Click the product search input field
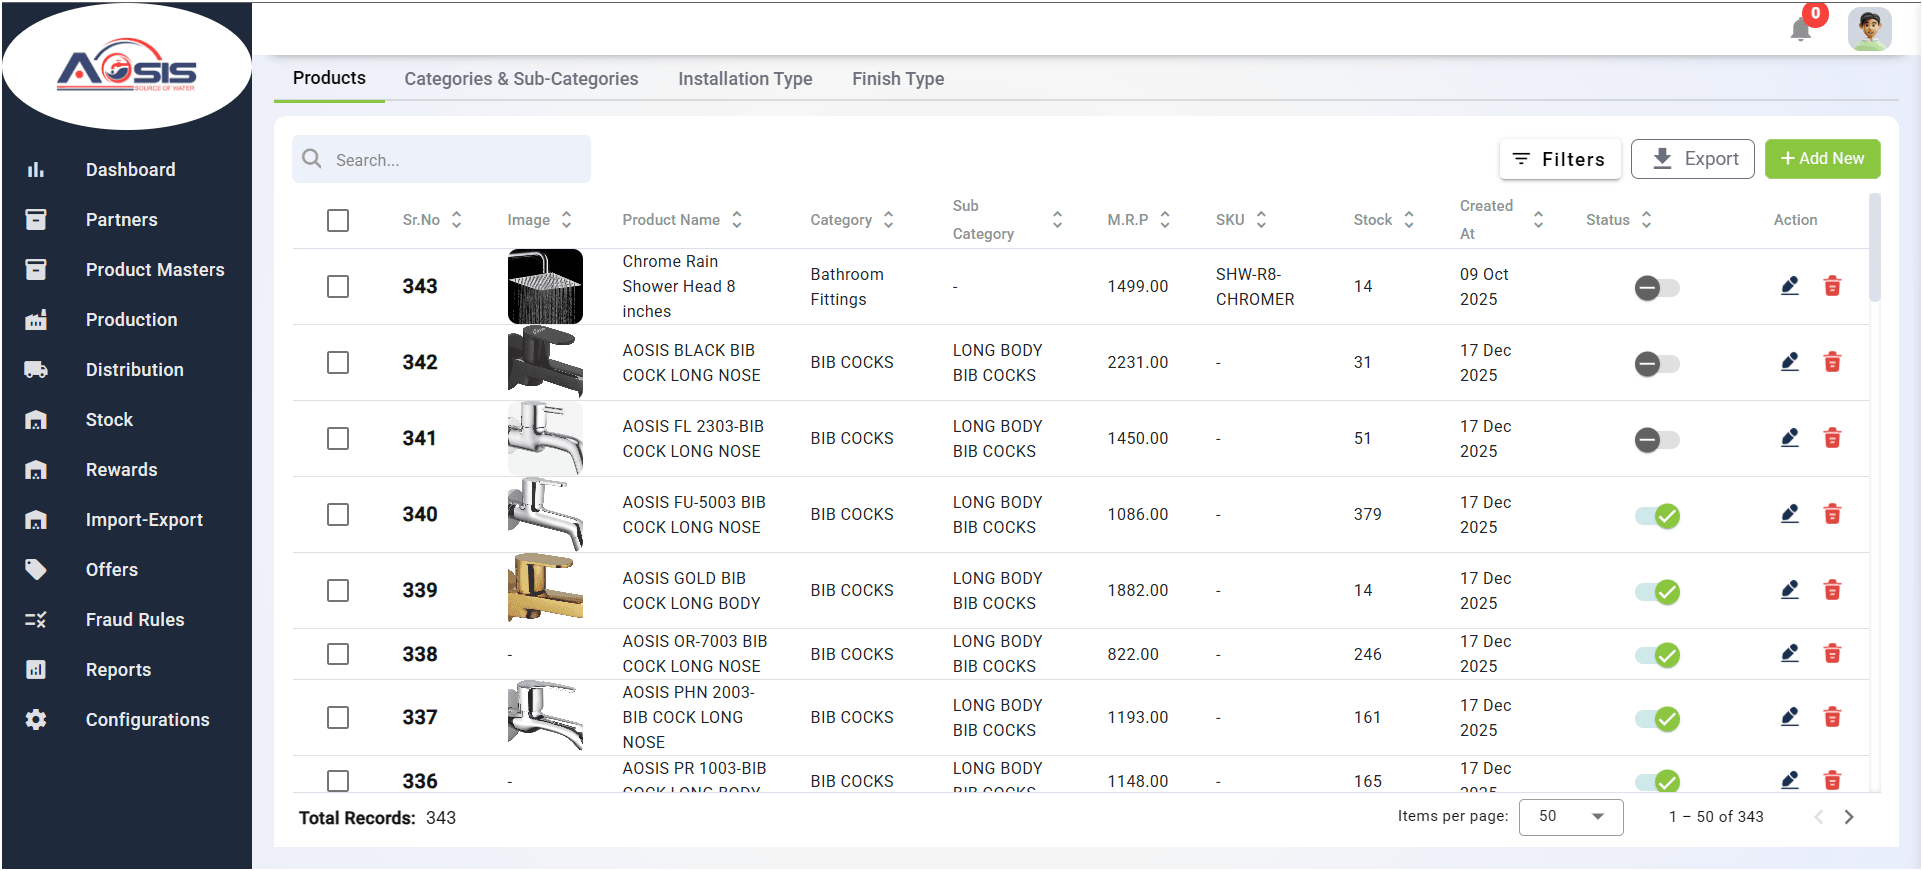The image size is (1923, 871). 441,159
